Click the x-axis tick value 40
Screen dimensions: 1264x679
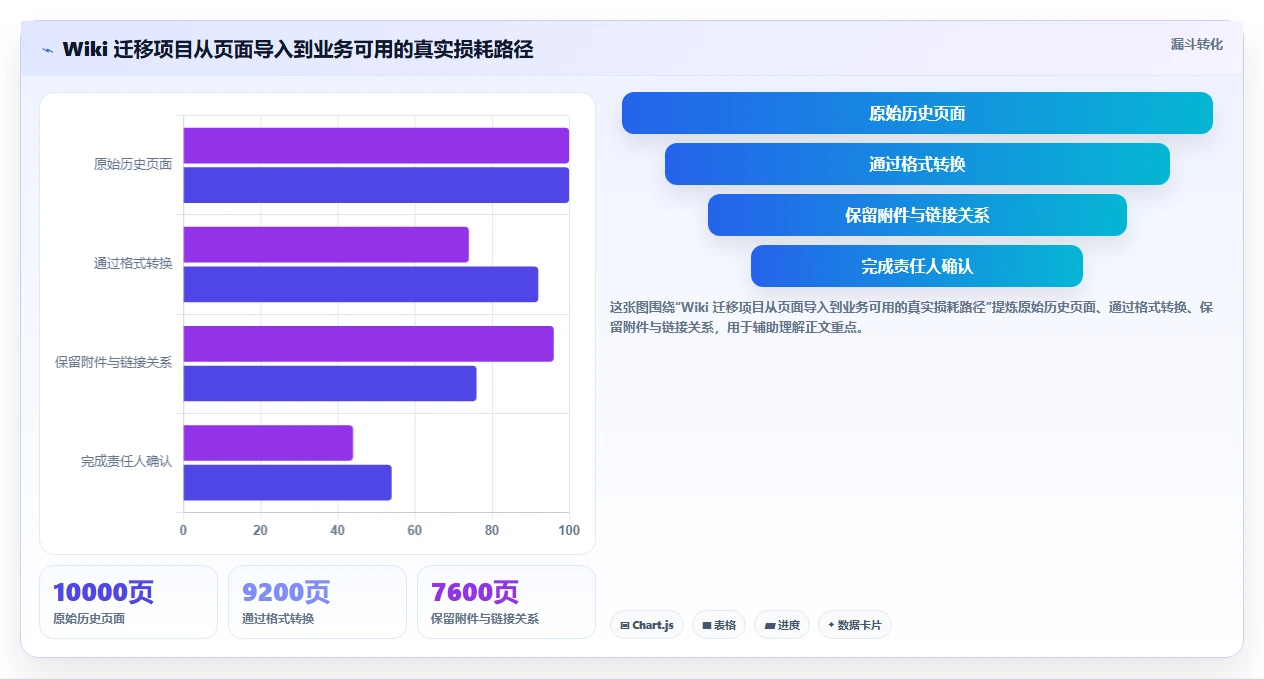(337, 530)
